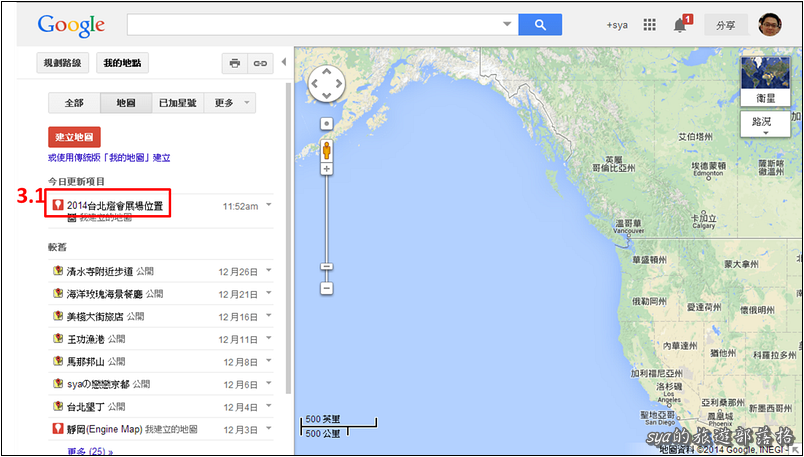This screenshot has width=804, height=457.
Task: Open options arrow for 11:52am entry
Action: tap(269, 205)
